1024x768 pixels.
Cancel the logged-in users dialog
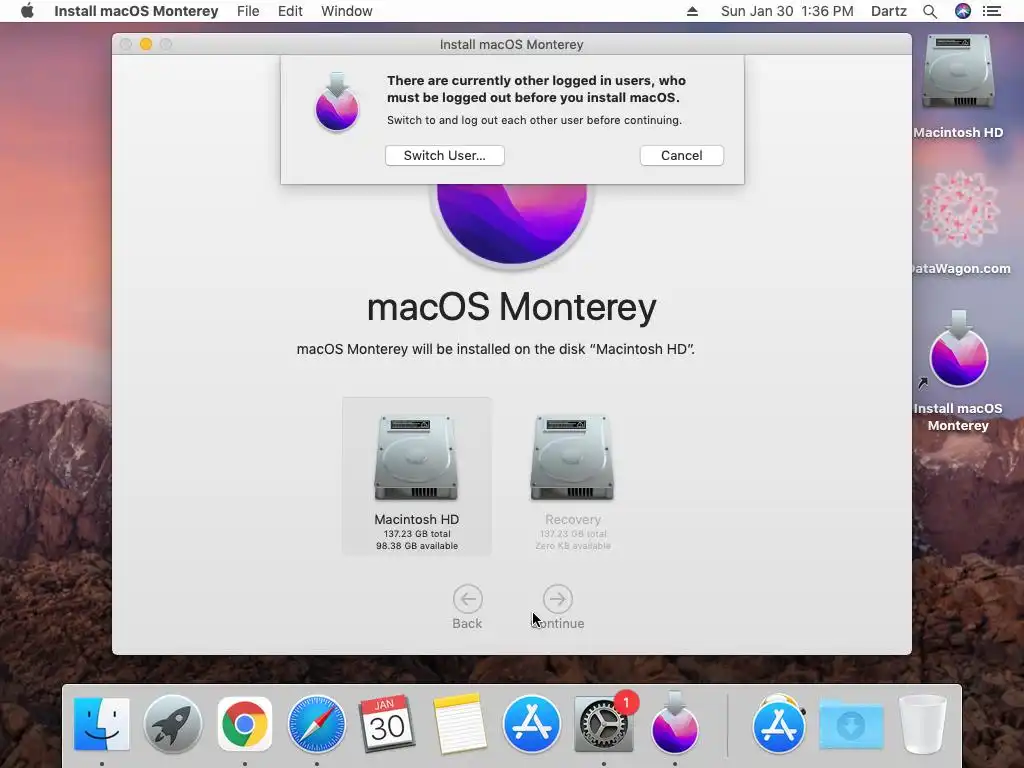click(681, 155)
